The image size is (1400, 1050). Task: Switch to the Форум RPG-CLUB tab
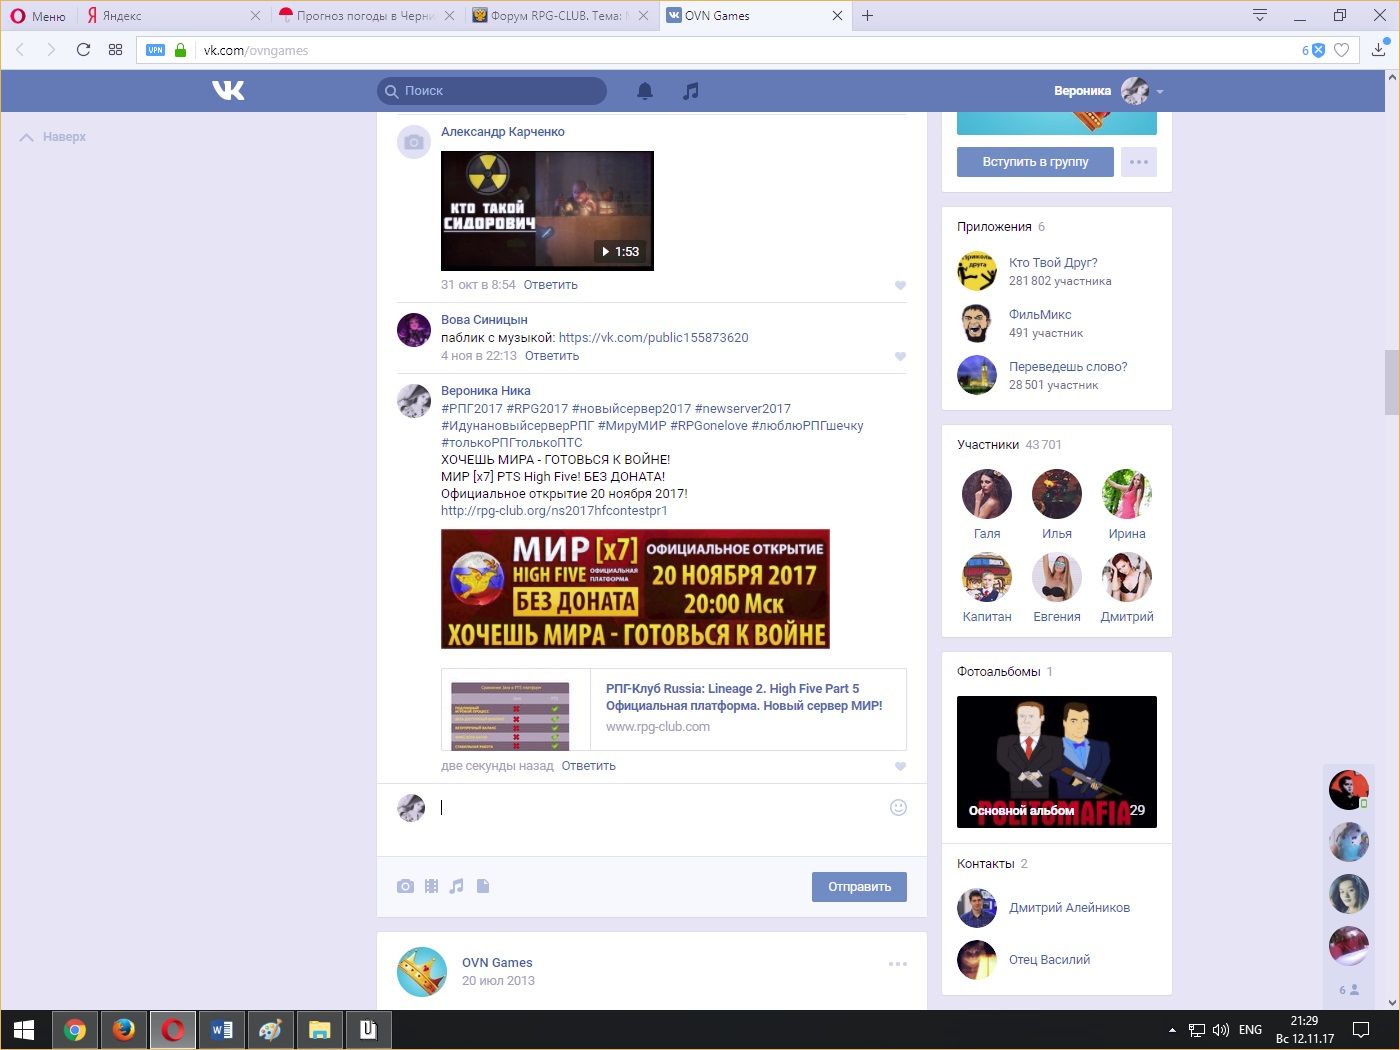560,16
